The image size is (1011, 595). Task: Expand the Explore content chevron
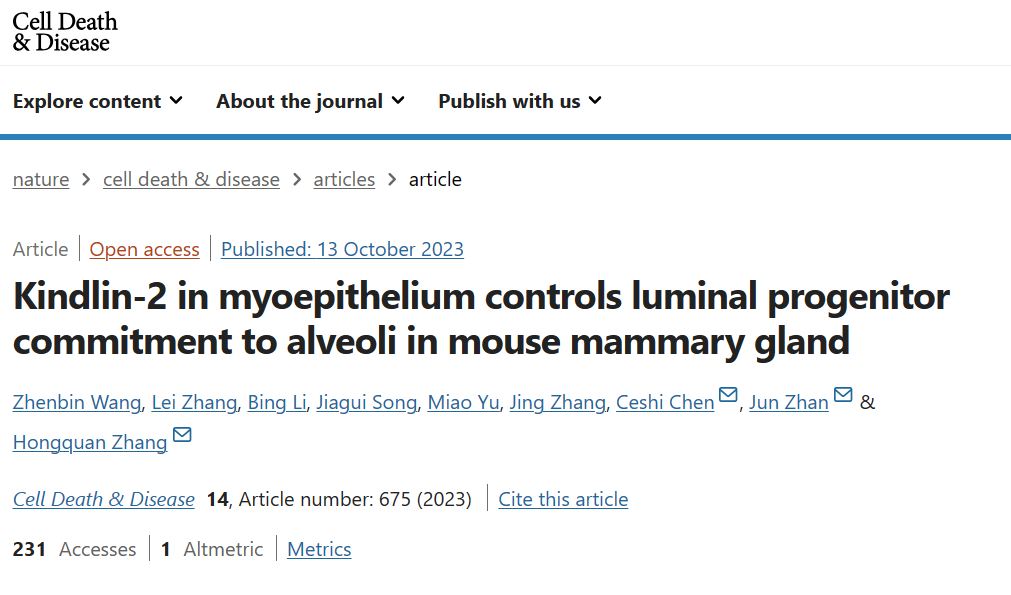[x=176, y=101]
